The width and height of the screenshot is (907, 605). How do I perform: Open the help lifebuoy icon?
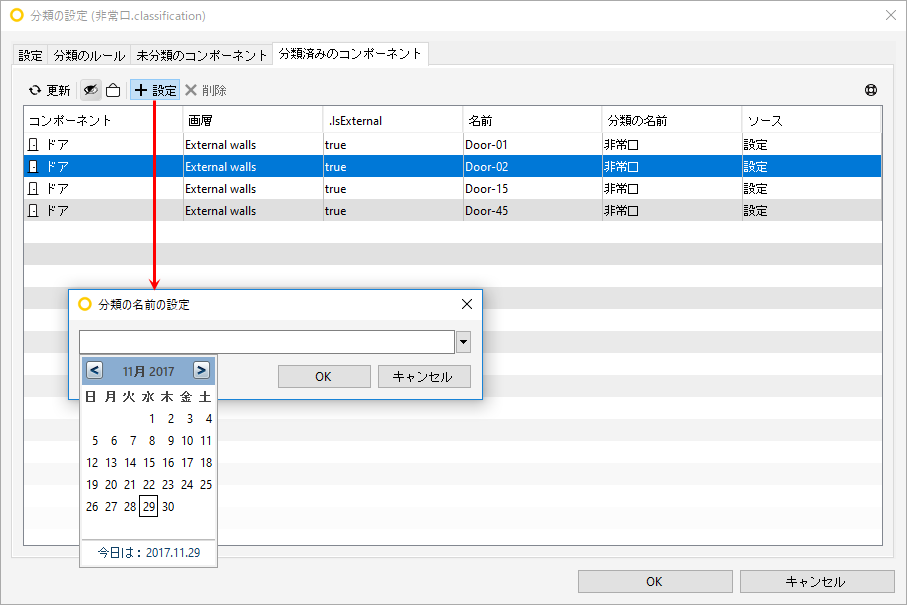click(871, 90)
